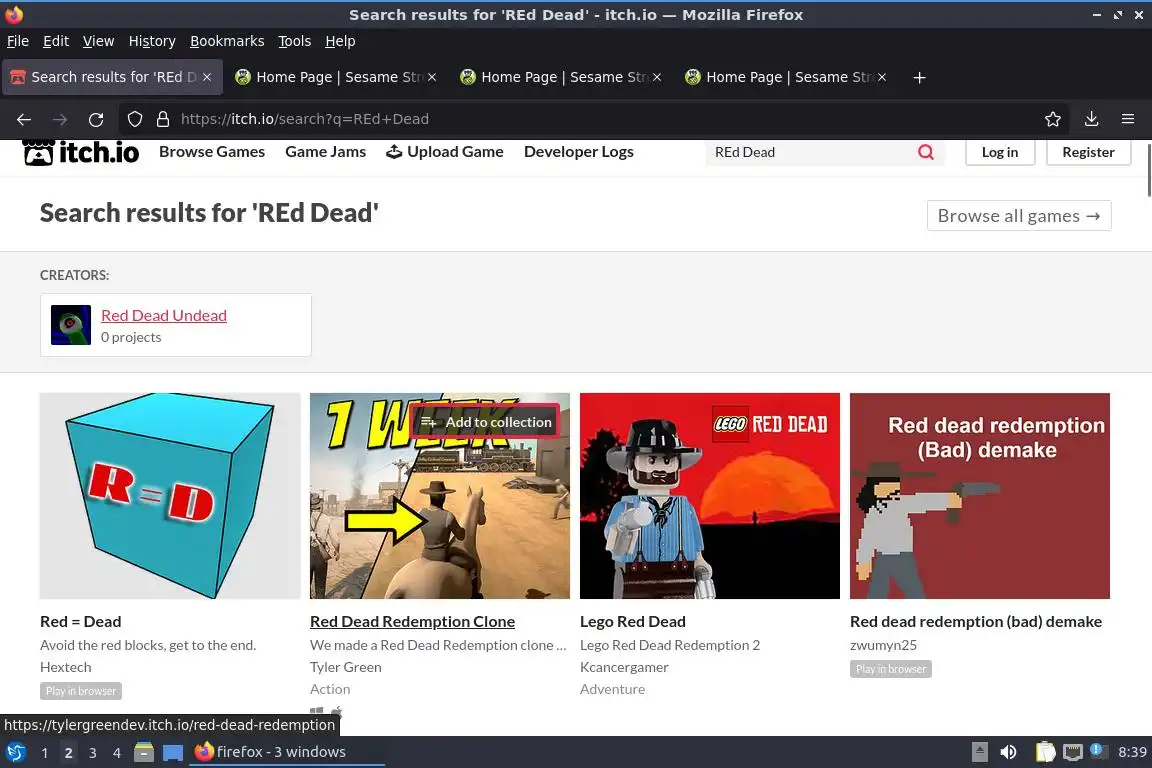Click Browse Games in itch.io nav
The height and width of the screenshot is (768, 1152).
212,152
